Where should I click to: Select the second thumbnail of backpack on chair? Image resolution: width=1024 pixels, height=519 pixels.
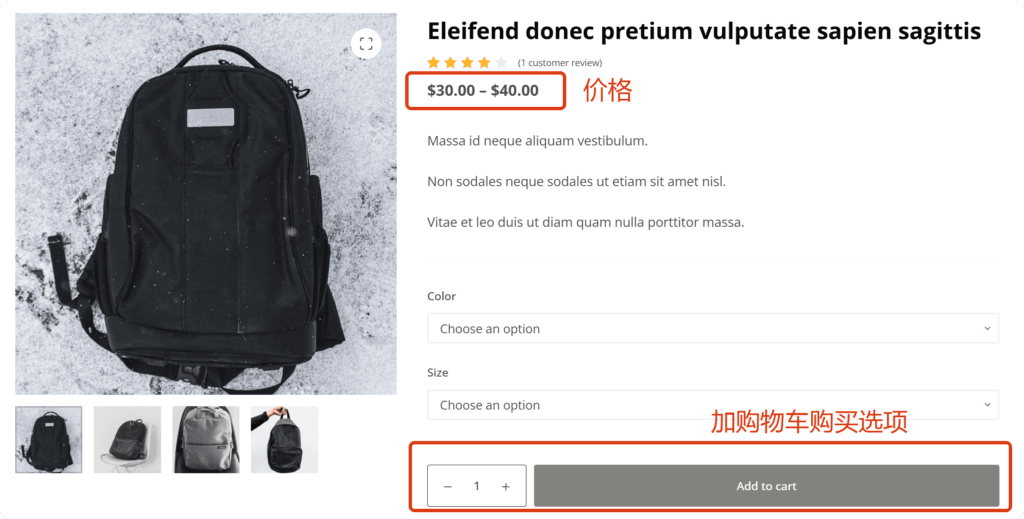[x=127, y=439]
